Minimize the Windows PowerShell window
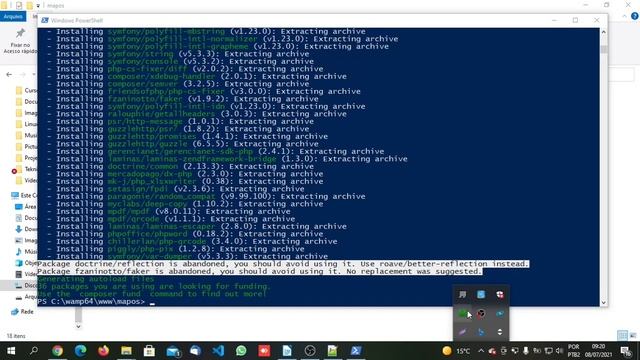Screen dimensions: 640x360 [554, 20]
